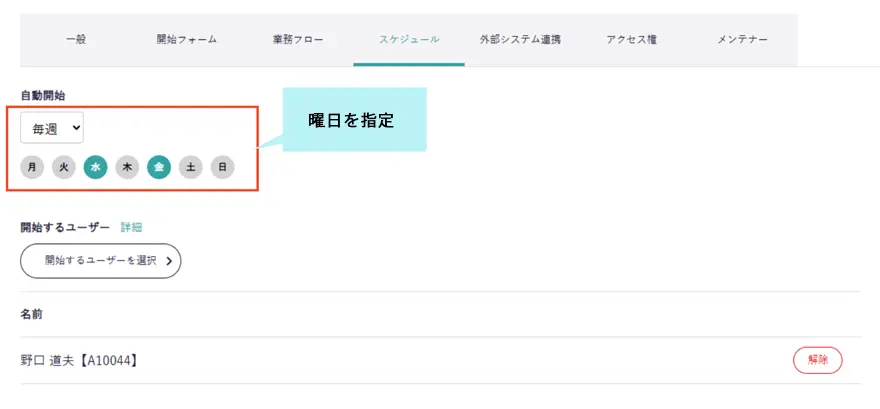Switch to the アクセス権 tab
The height and width of the screenshot is (409, 880).
tap(631, 40)
